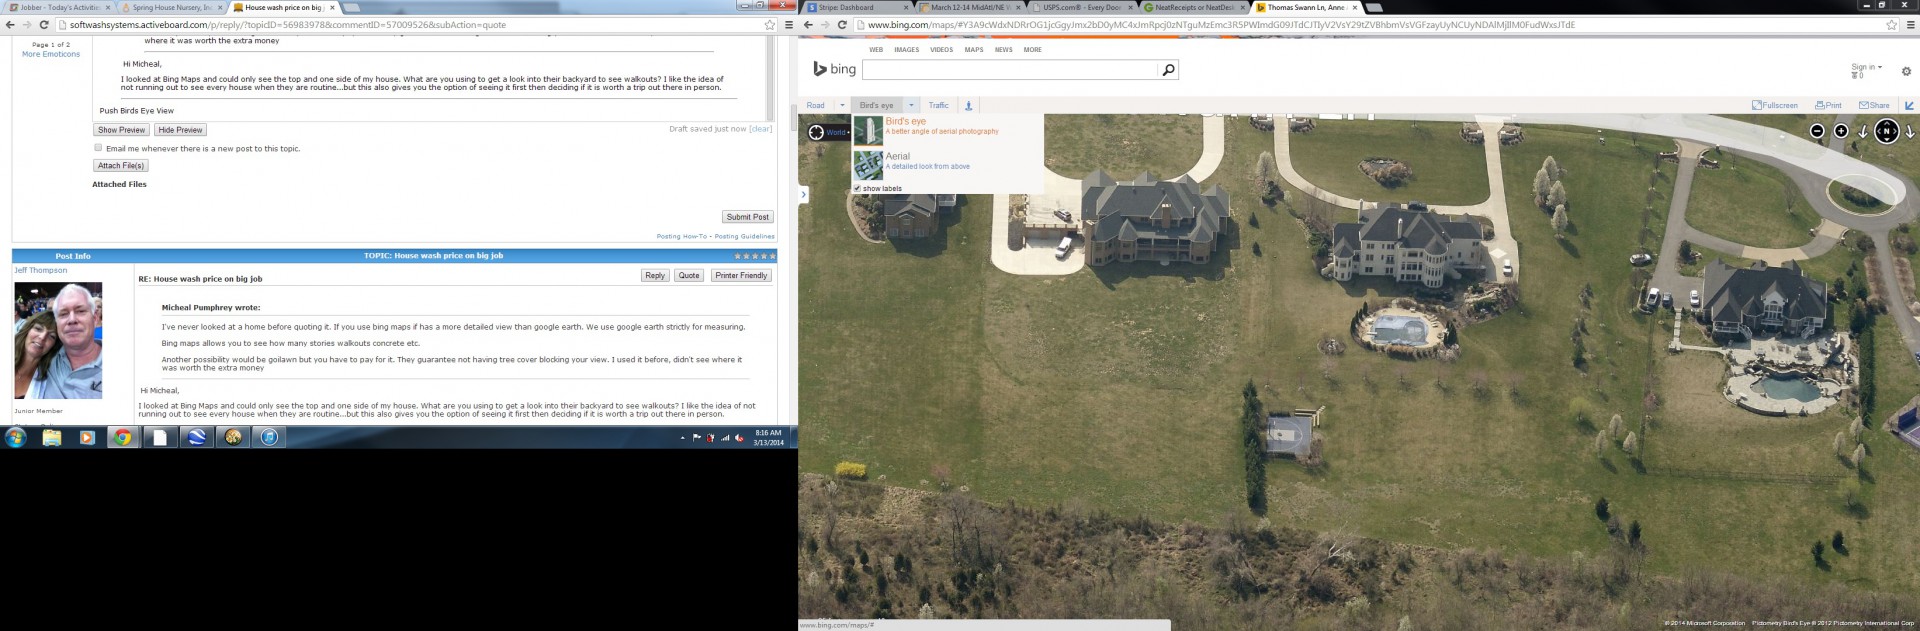Click the Print map icon
1920x631 pixels.
(1828, 105)
